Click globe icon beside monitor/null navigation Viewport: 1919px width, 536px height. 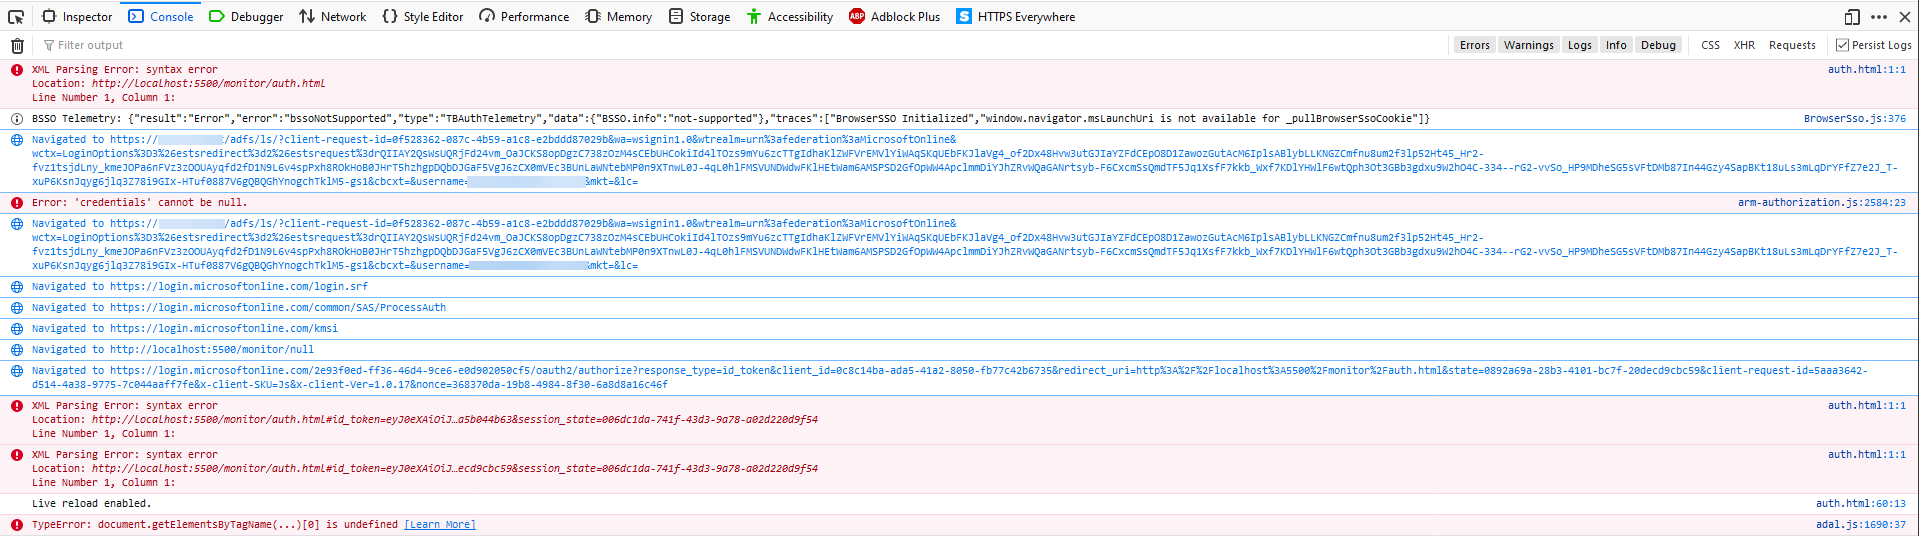(x=17, y=350)
